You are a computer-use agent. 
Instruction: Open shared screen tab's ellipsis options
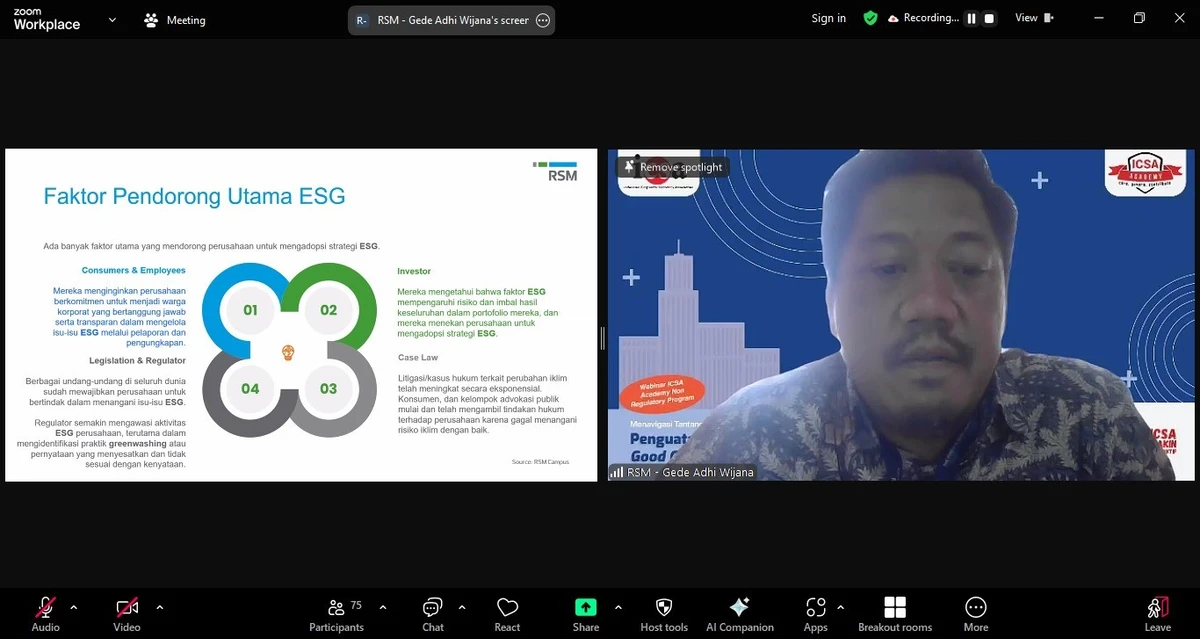[541, 19]
